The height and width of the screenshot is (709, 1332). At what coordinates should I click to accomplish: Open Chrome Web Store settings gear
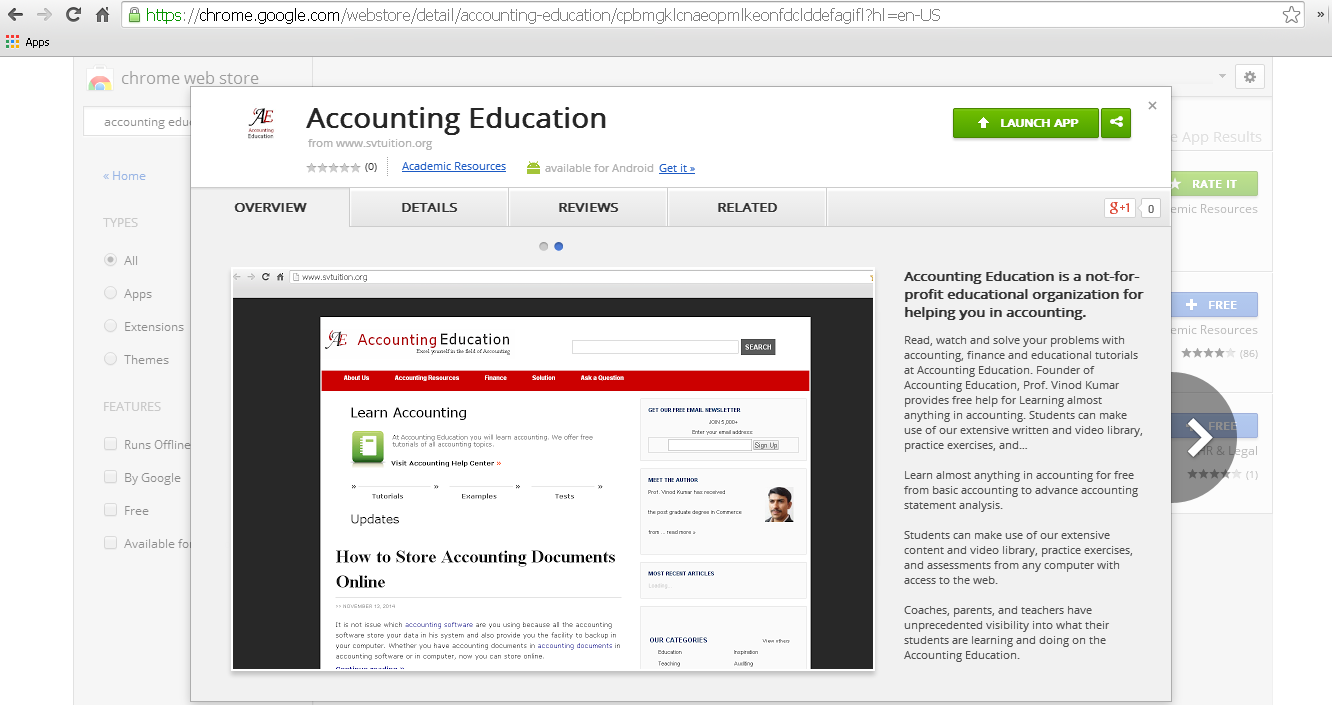point(1250,77)
